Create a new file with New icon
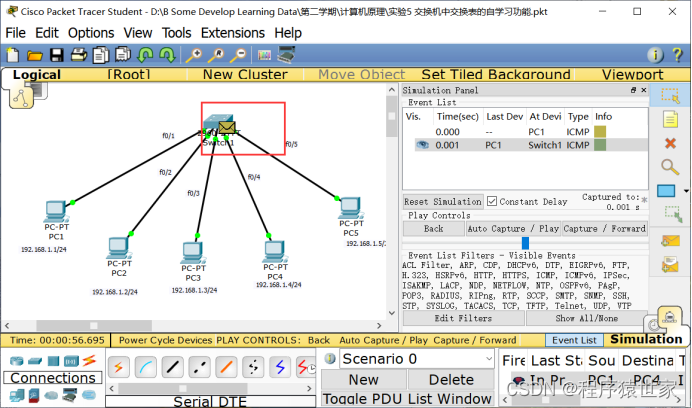Image resolution: width=692 pixels, height=408 pixels. pyautogui.click(x=12, y=55)
